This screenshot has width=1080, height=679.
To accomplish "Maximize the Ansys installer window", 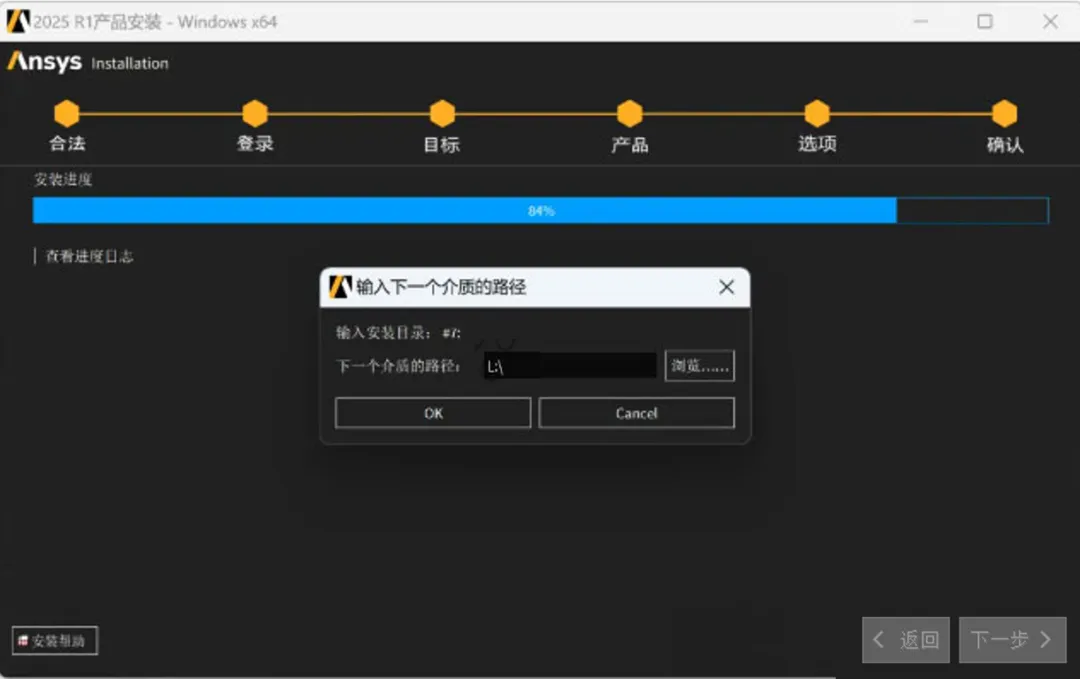I will (985, 21).
